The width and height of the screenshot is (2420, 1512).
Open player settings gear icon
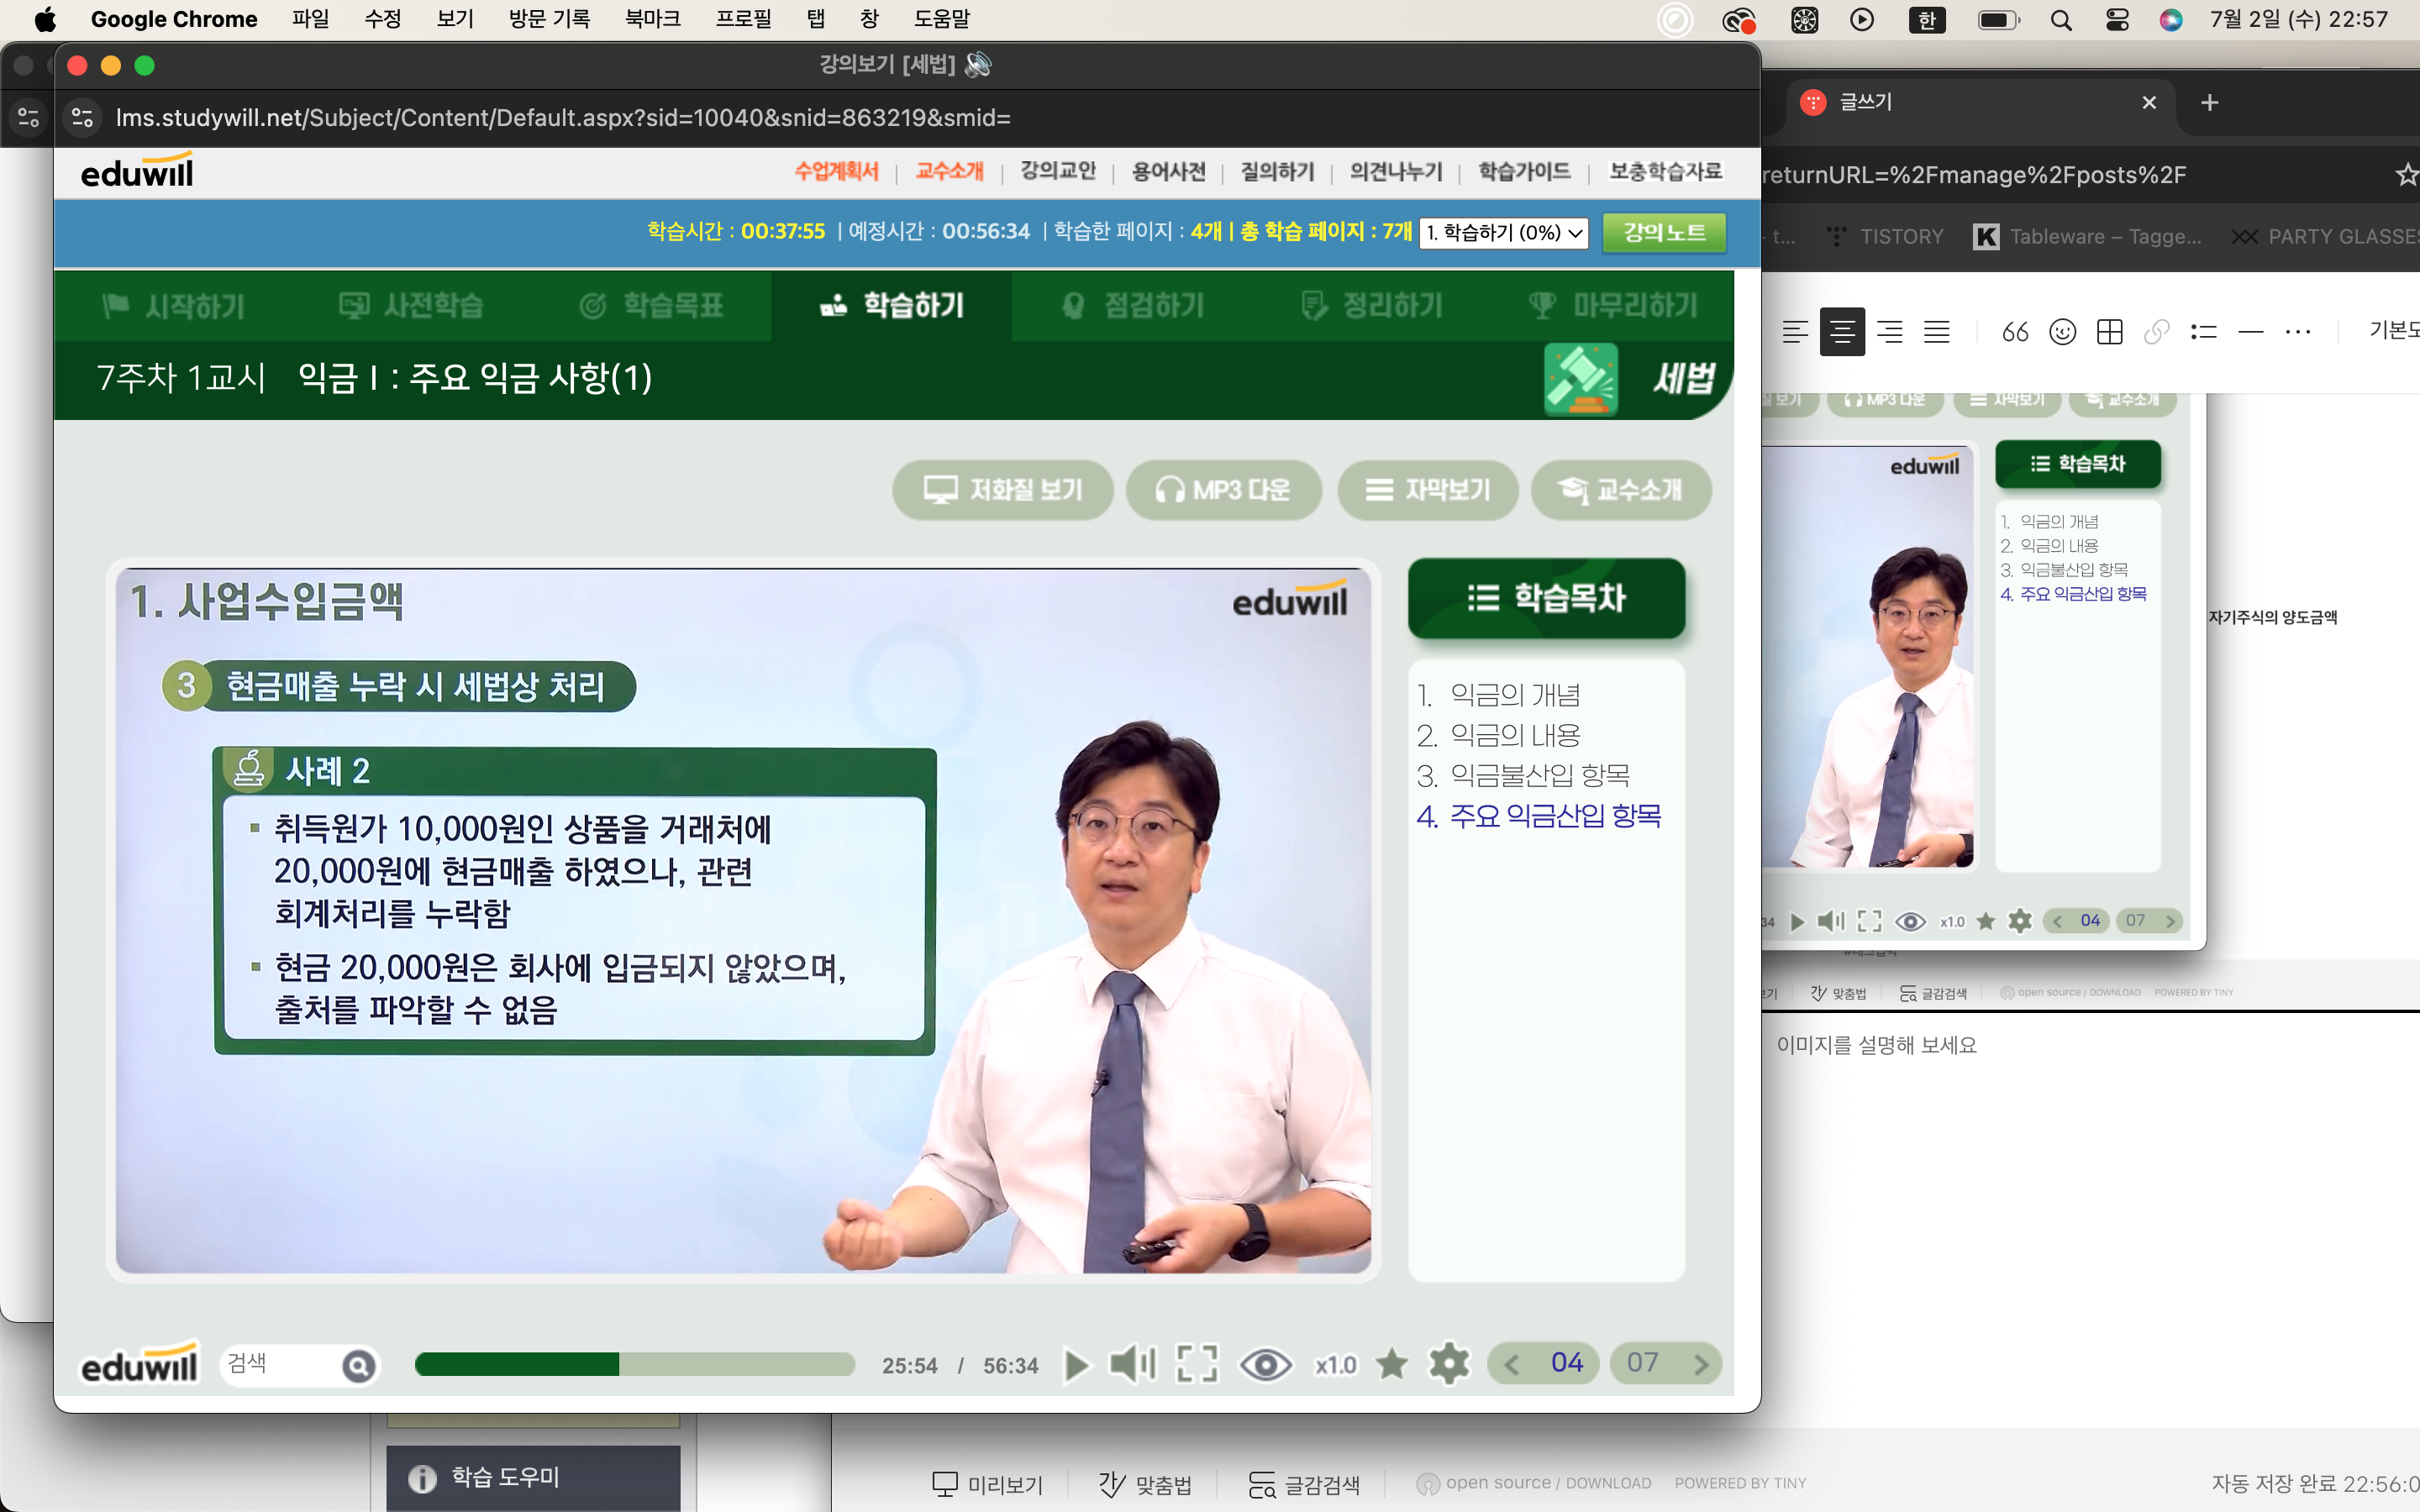coord(1449,1364)
